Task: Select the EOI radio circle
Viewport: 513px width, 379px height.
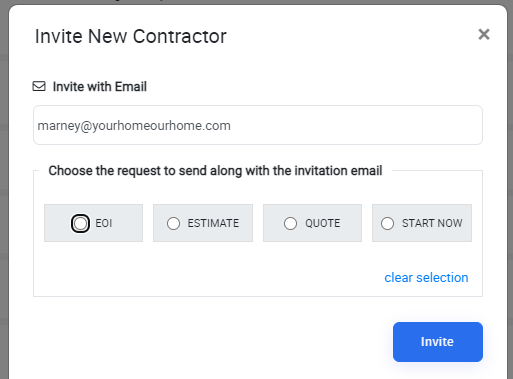Action: (80, 223)
